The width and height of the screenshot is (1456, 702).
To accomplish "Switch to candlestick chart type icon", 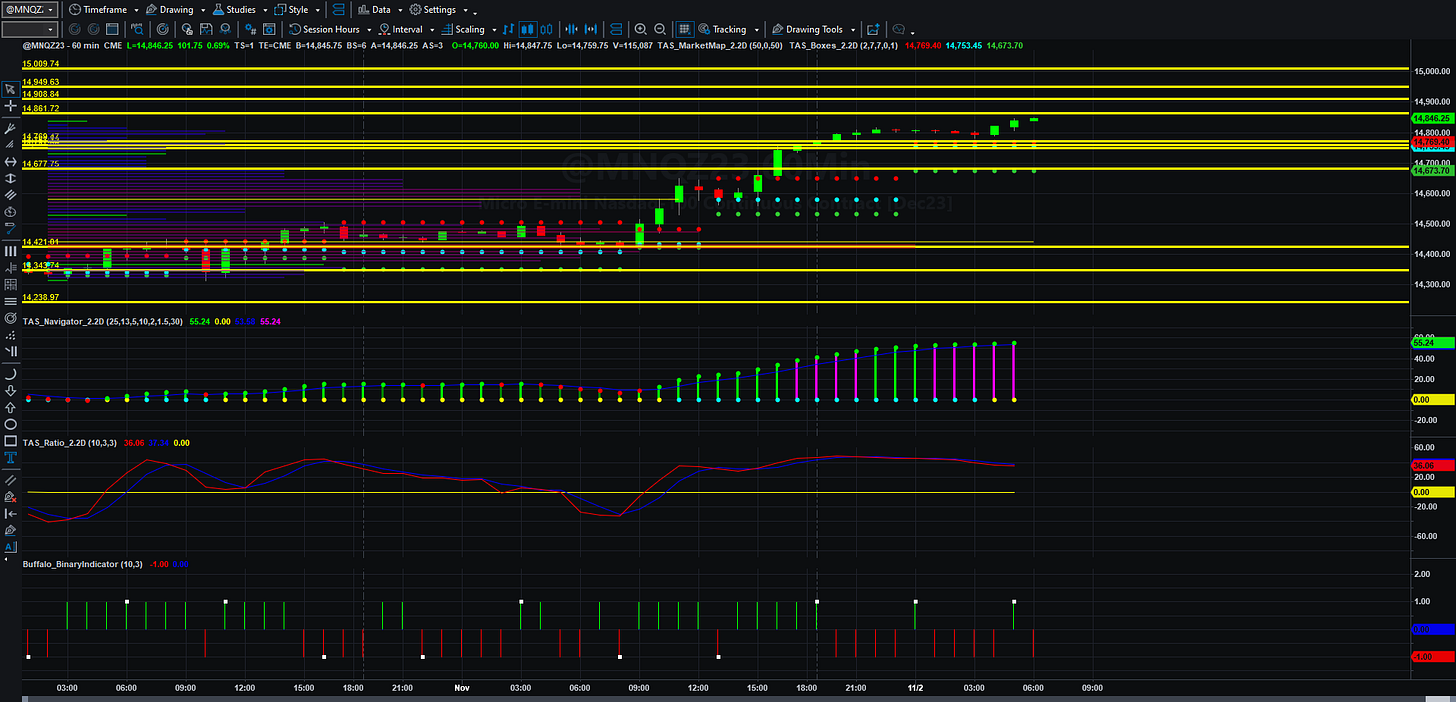I will click(528, 29).
